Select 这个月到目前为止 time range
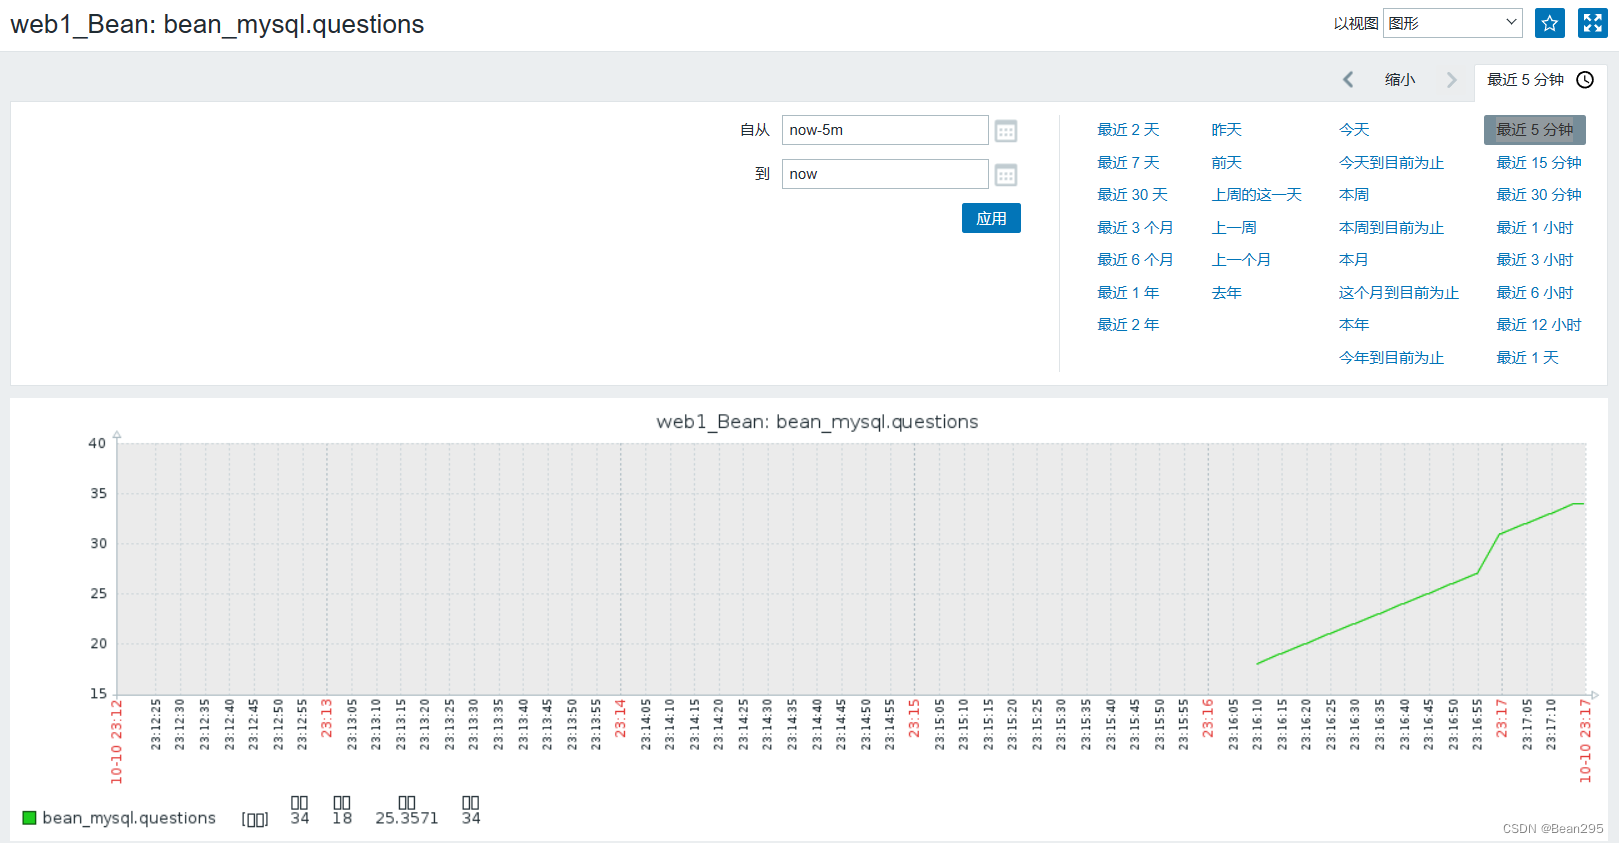This screenshot has height=843, width=1619. click(x=1399, y=293)
